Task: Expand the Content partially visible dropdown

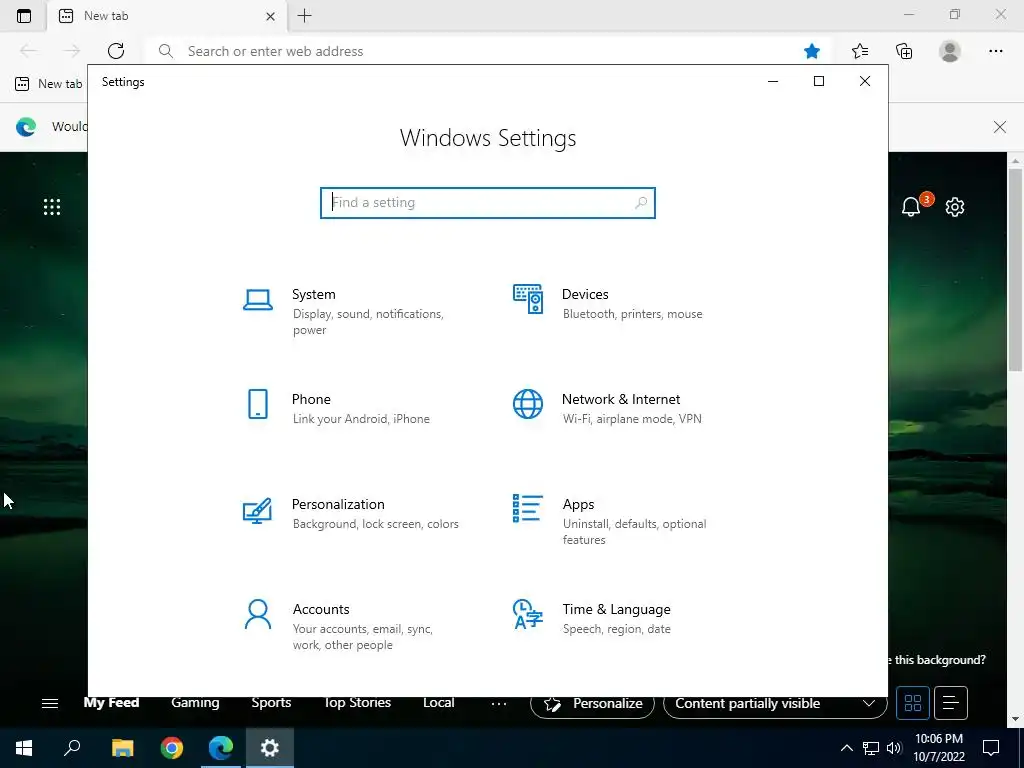Action: point(775,703)
